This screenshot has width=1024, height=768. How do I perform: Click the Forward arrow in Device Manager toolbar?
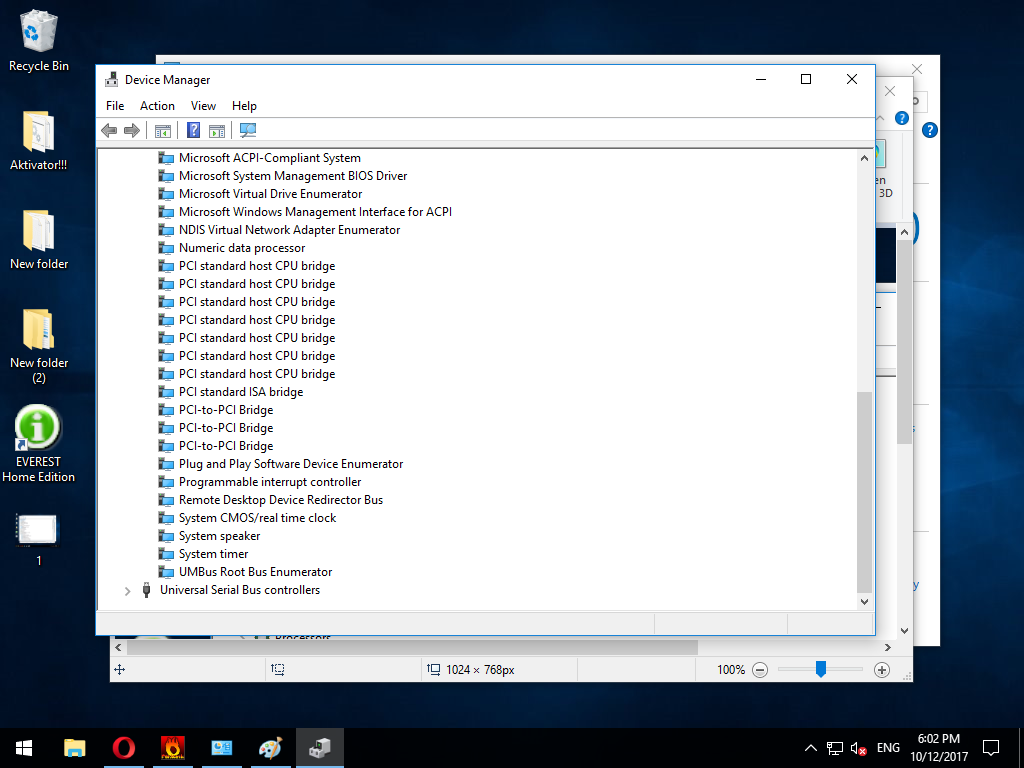(x=132, y=130)
